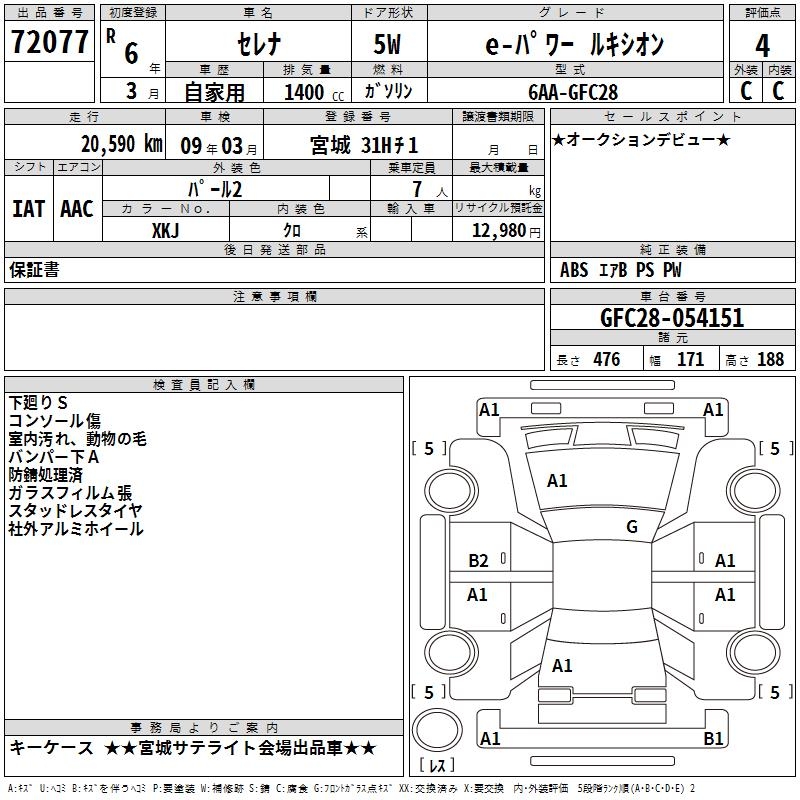Click the interior color クロ

pos(292,231)
